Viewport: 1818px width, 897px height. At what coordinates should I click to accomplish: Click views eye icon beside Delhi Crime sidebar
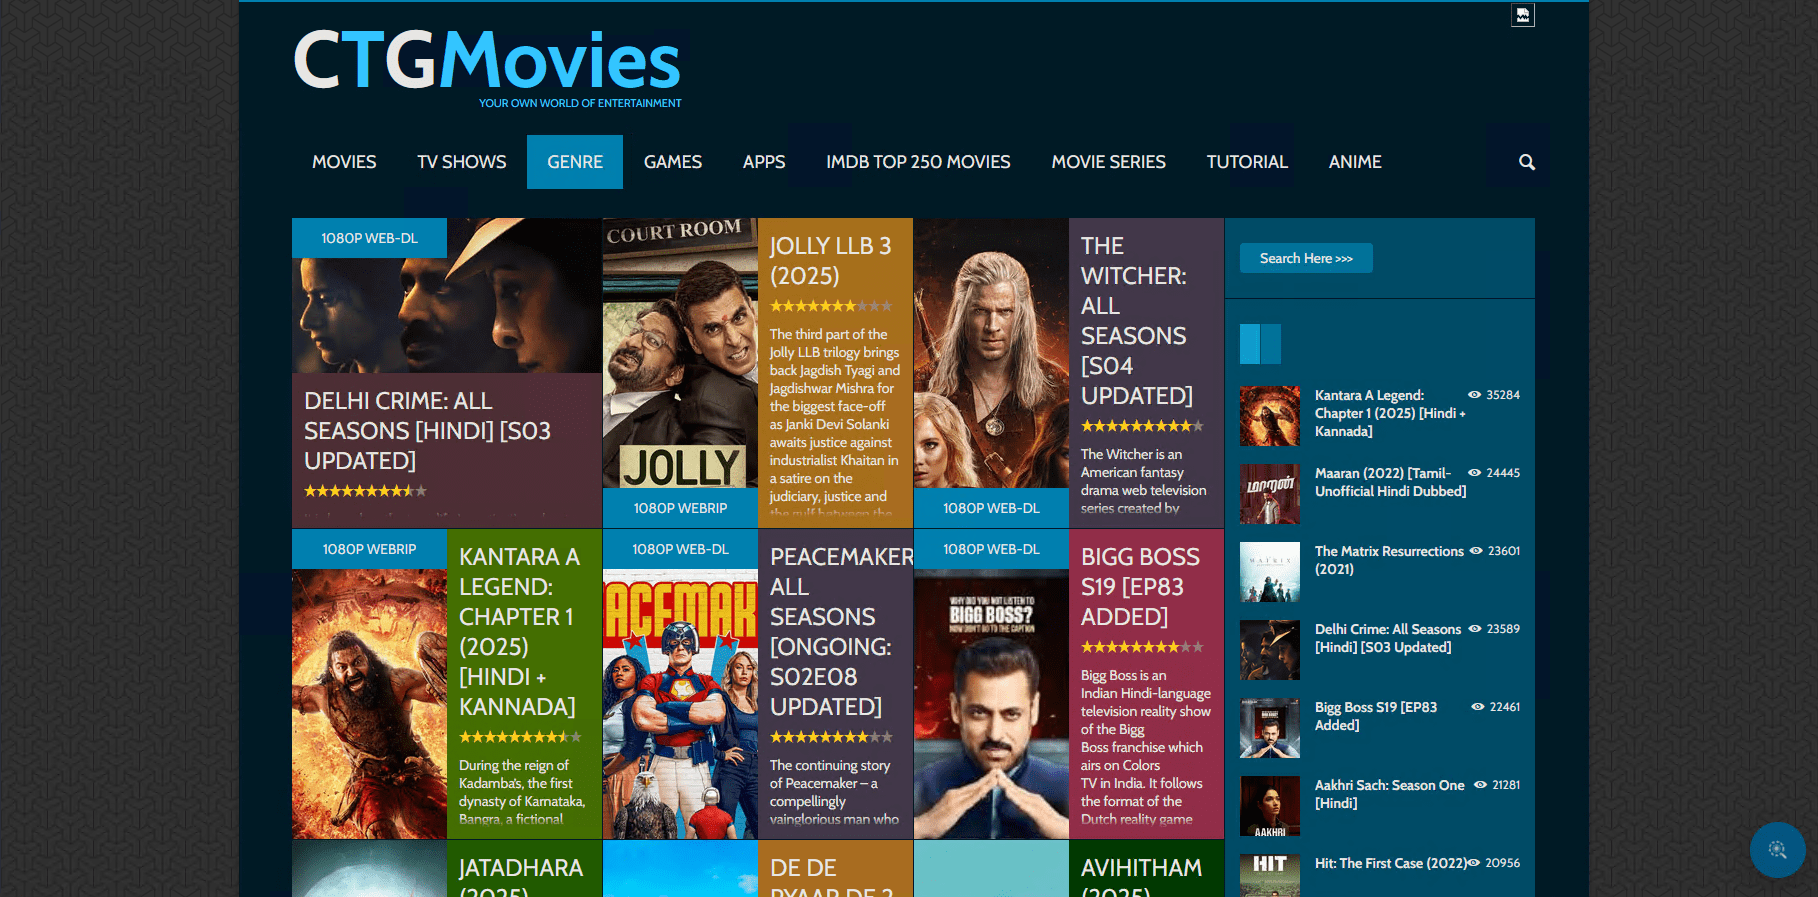click(x=1475, y=629)
